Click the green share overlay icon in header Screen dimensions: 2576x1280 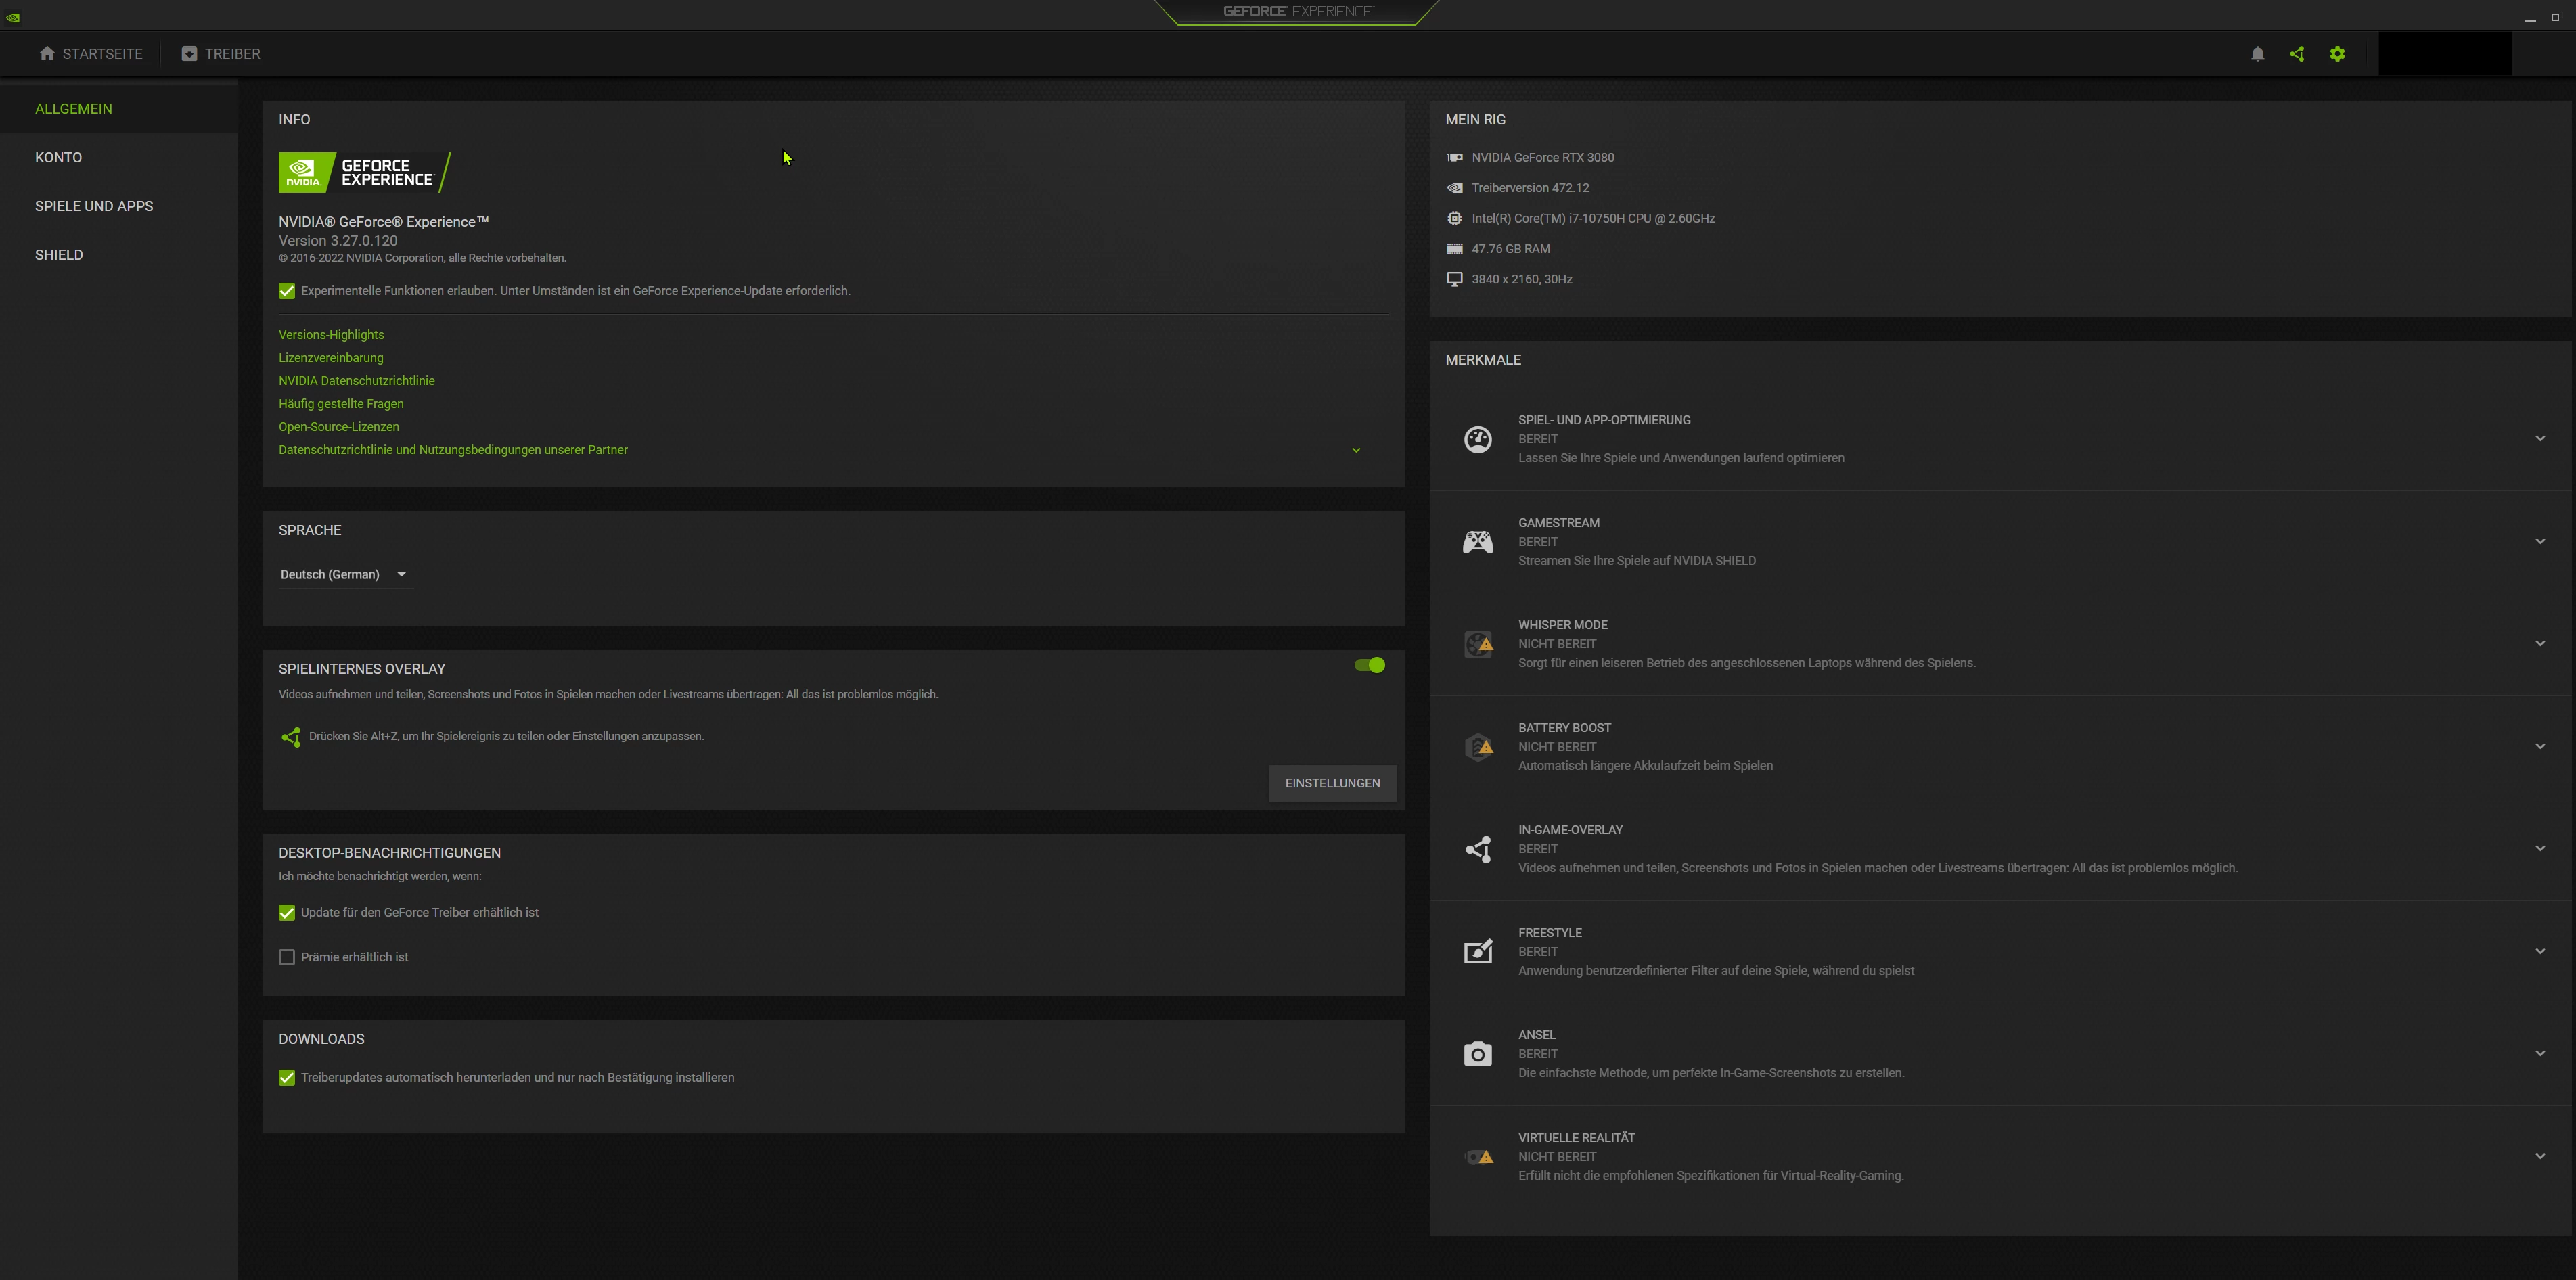tap(2297, 54)
